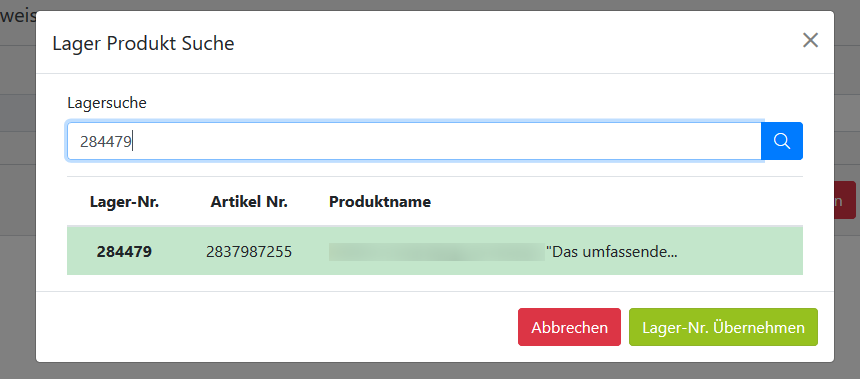Viewport: 860px width, 379px height.
Task: Focus the Lagersuche search input field
Action: [414, 141]
